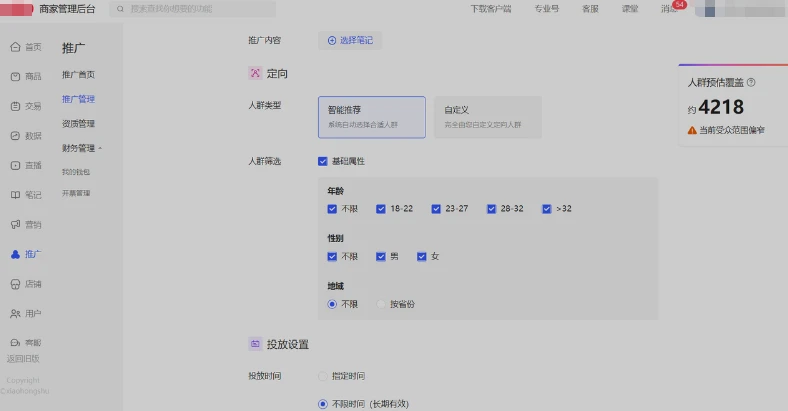Viewport: 788px width, 411px height.
Task: Click the 商家管理后台 logo title
Action: pyautogui.click(x=67, y=9)
